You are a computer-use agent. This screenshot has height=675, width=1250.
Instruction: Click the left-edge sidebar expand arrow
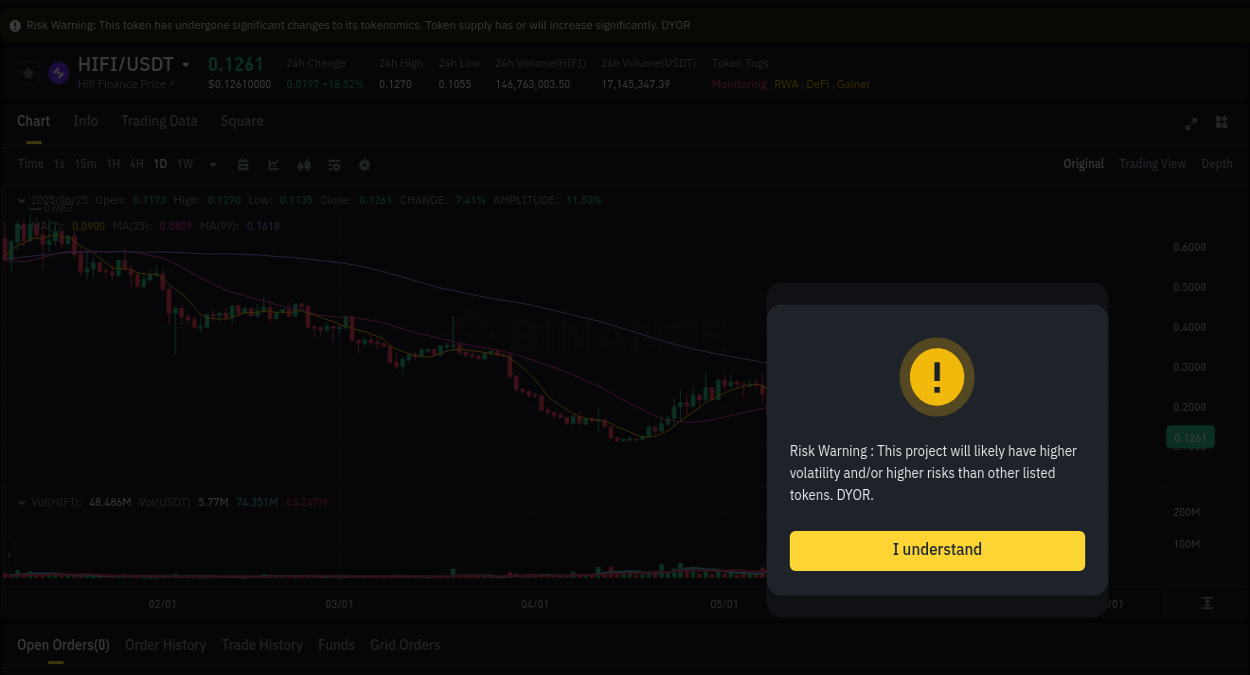(8, 553)
